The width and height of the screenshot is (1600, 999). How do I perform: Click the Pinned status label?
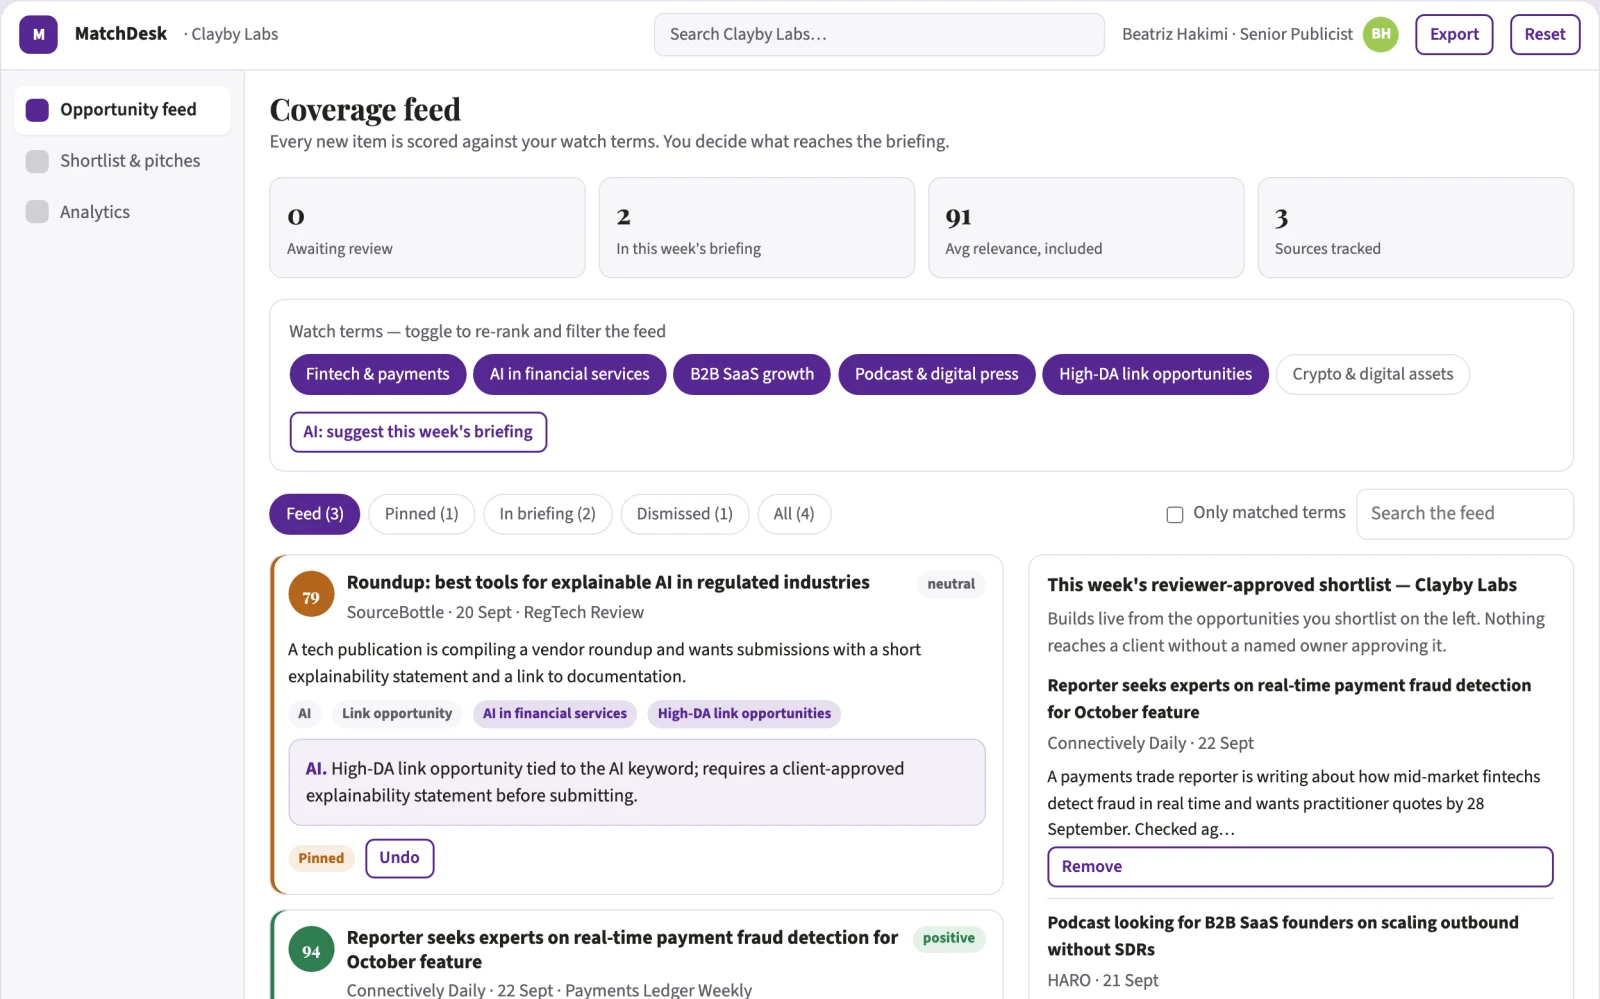tap(321, 858)
